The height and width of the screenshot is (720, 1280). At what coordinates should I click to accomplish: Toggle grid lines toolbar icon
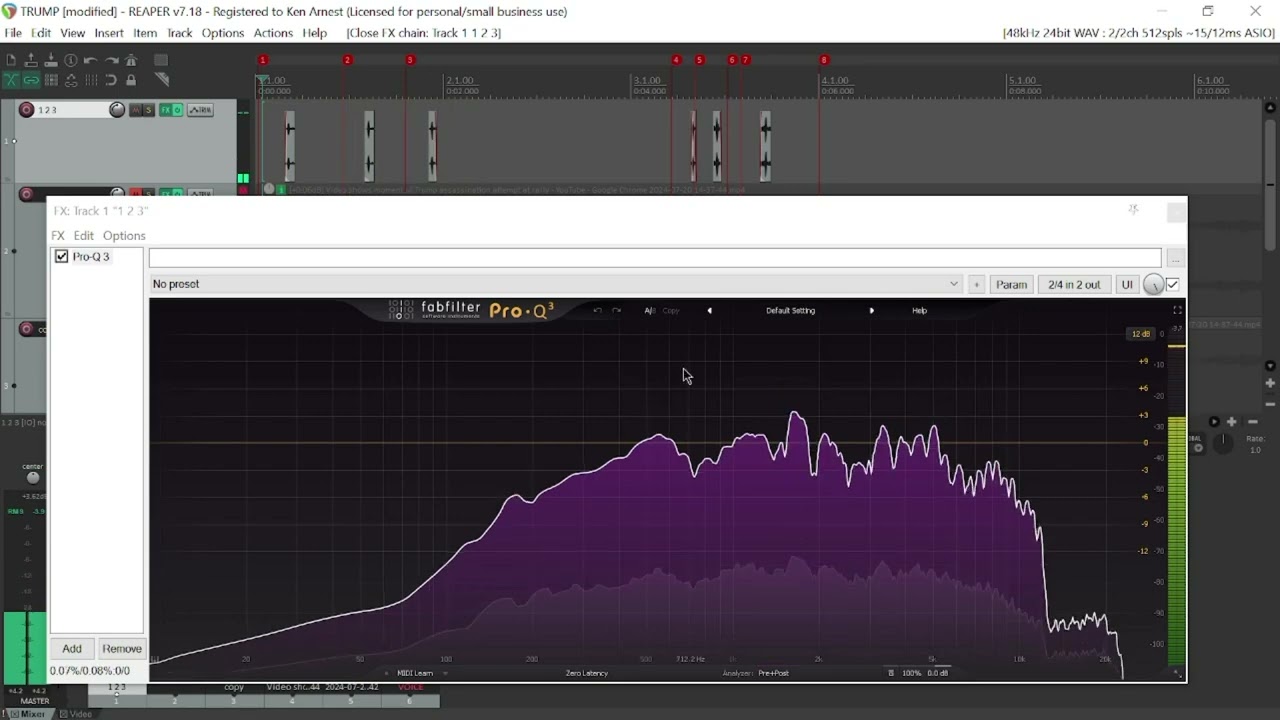pos(91,80)
